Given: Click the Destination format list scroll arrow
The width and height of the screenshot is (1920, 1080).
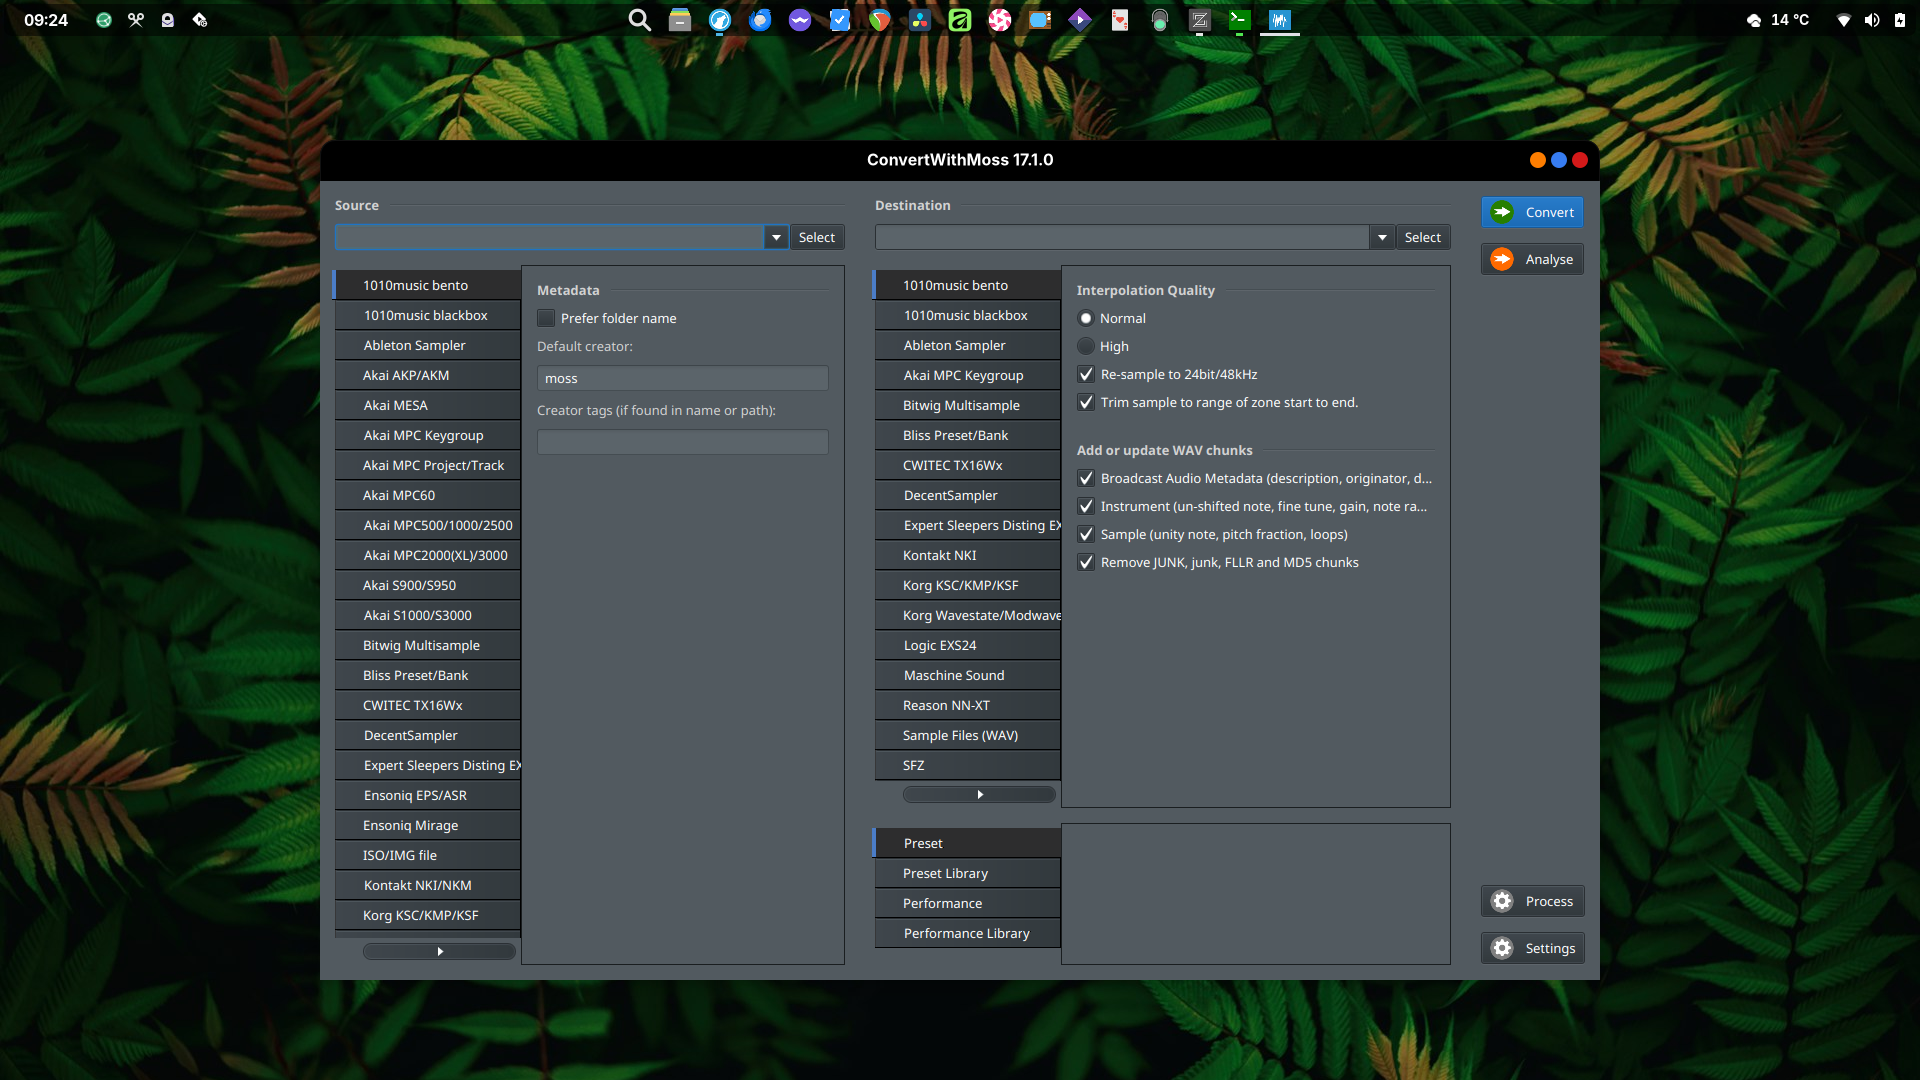Looking at the screenshot, I should point(979,794).
